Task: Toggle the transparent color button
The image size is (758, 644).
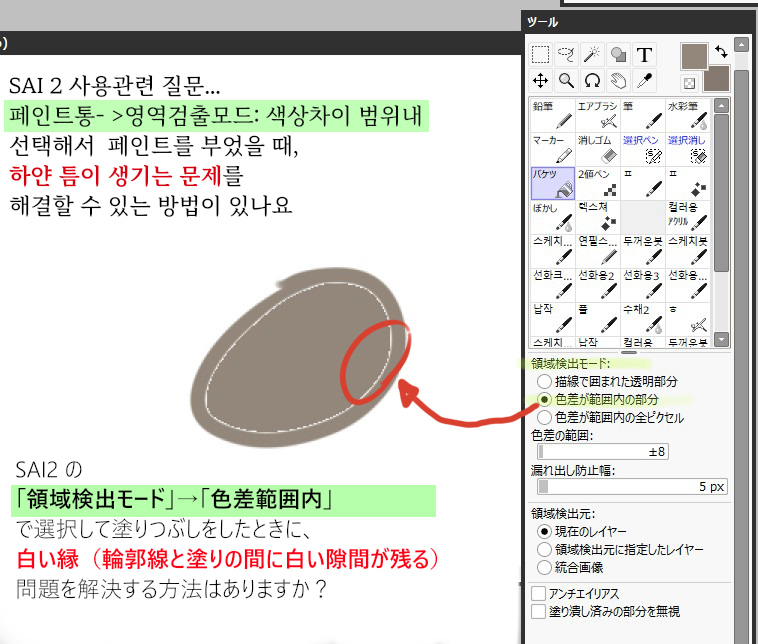Action: tap(689, 83)
